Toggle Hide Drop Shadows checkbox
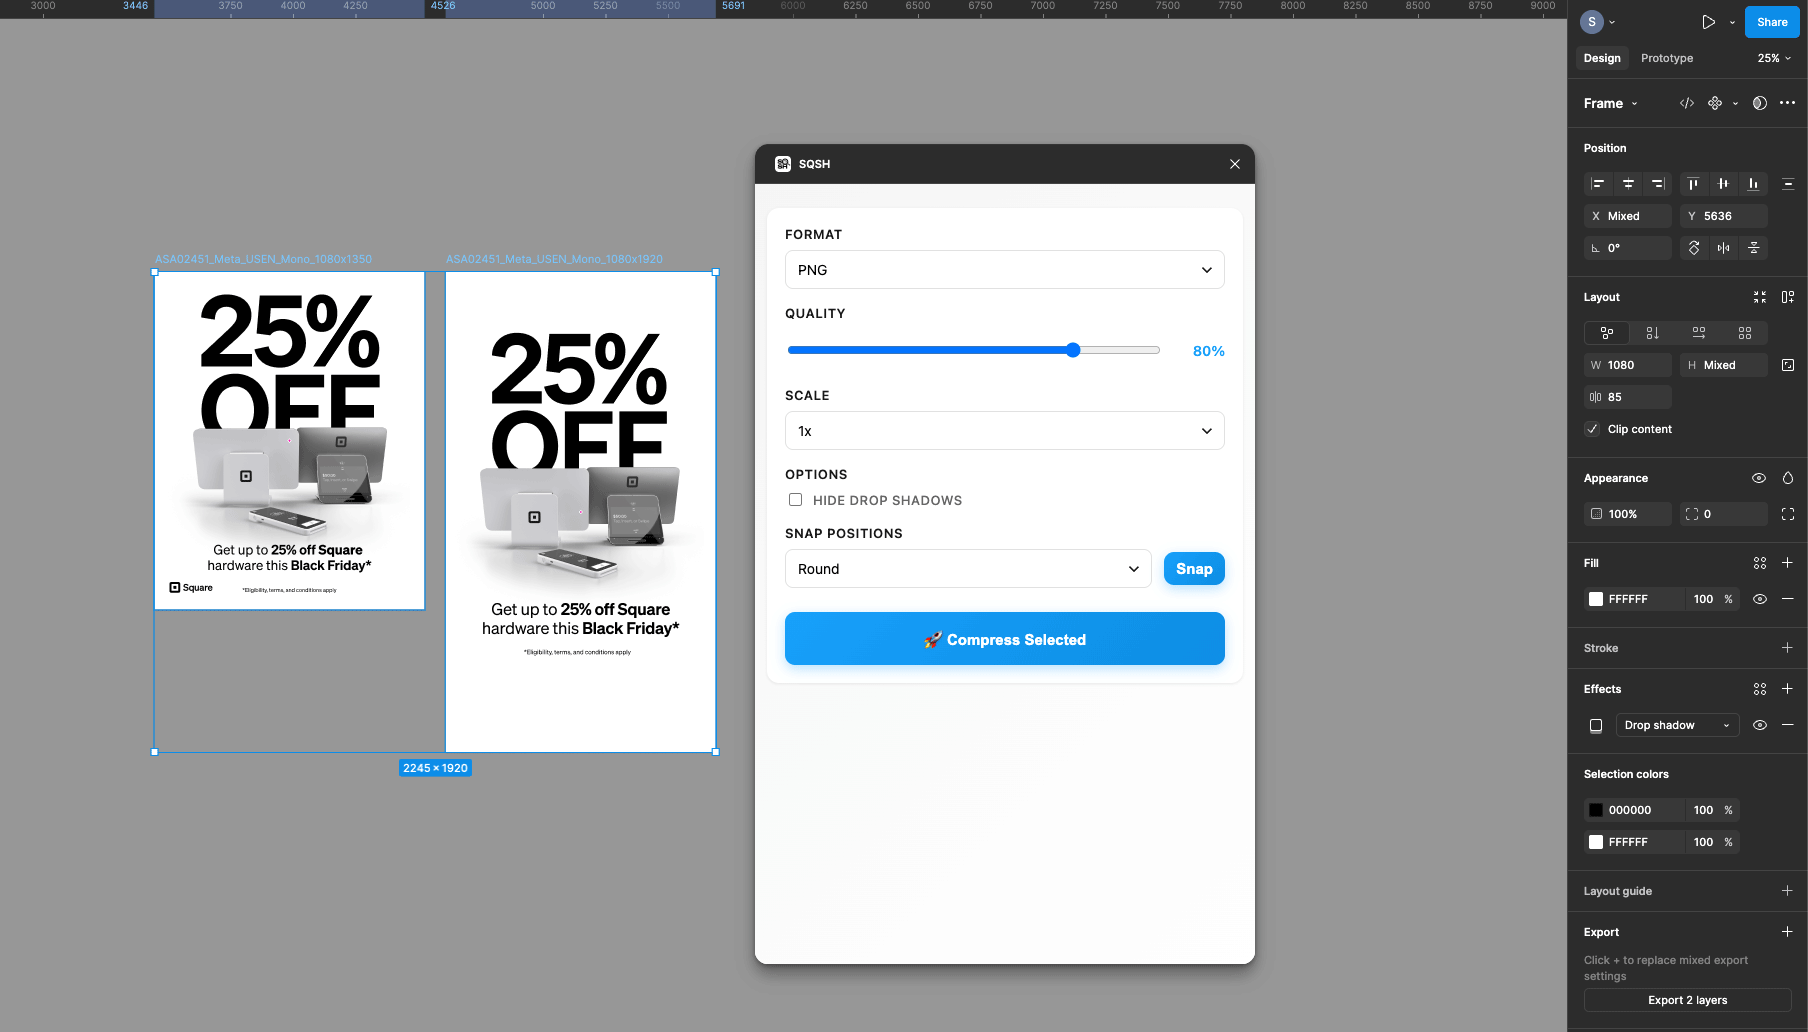The image size is (1808, 1032). tap(796, 500)
